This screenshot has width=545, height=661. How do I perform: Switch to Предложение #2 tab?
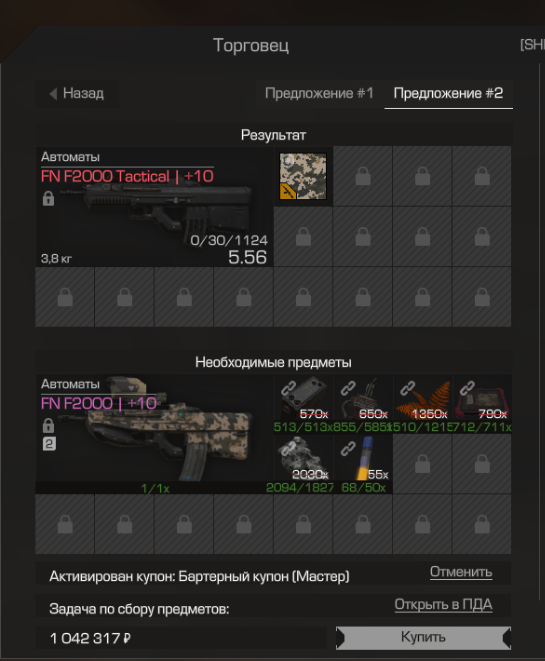tap(448, 93)
